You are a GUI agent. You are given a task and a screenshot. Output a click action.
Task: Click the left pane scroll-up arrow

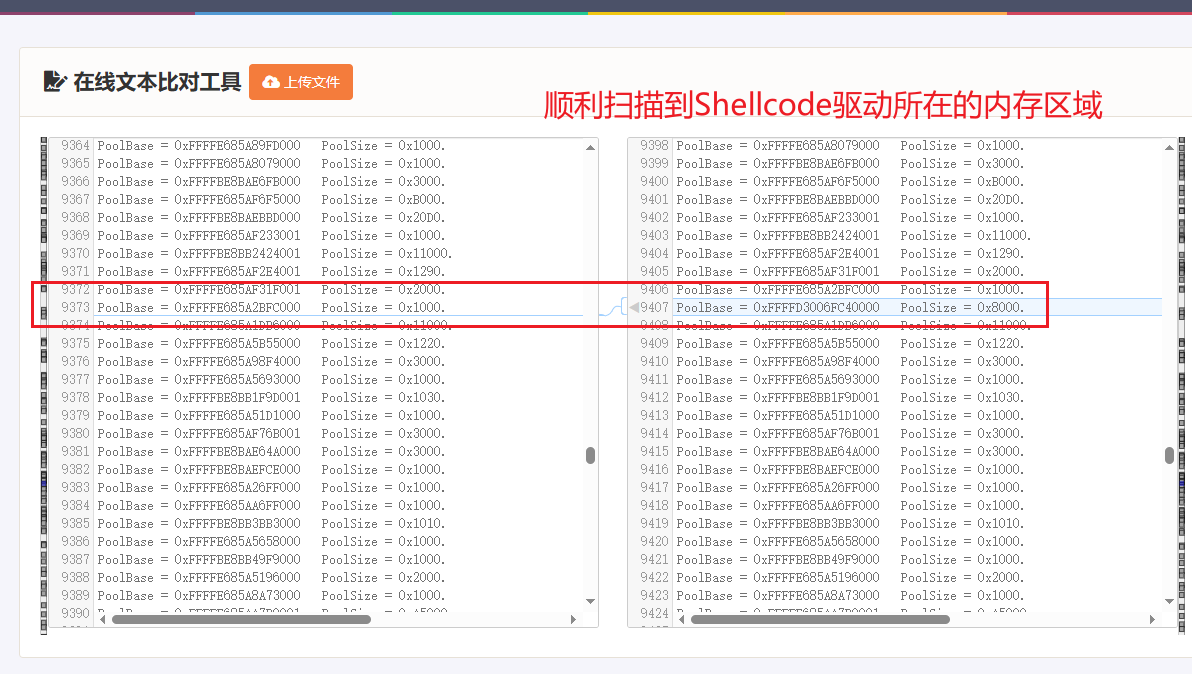[591, 147]
